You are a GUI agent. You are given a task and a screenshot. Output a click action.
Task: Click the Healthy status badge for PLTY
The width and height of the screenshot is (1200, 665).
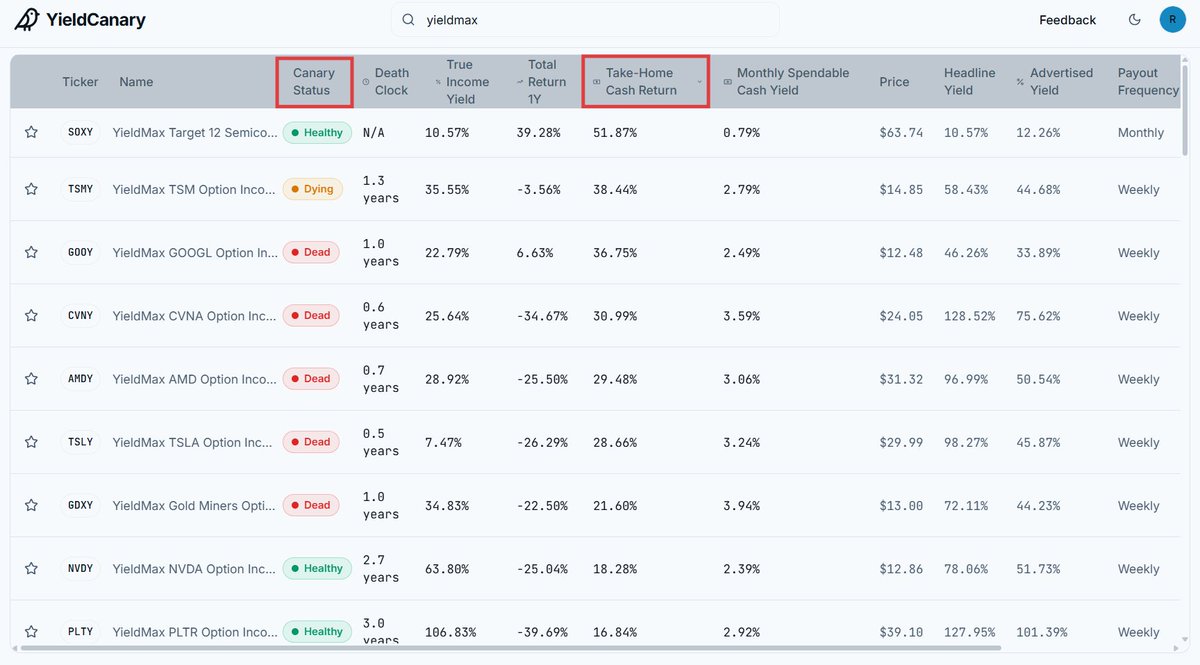click(317, 631)
